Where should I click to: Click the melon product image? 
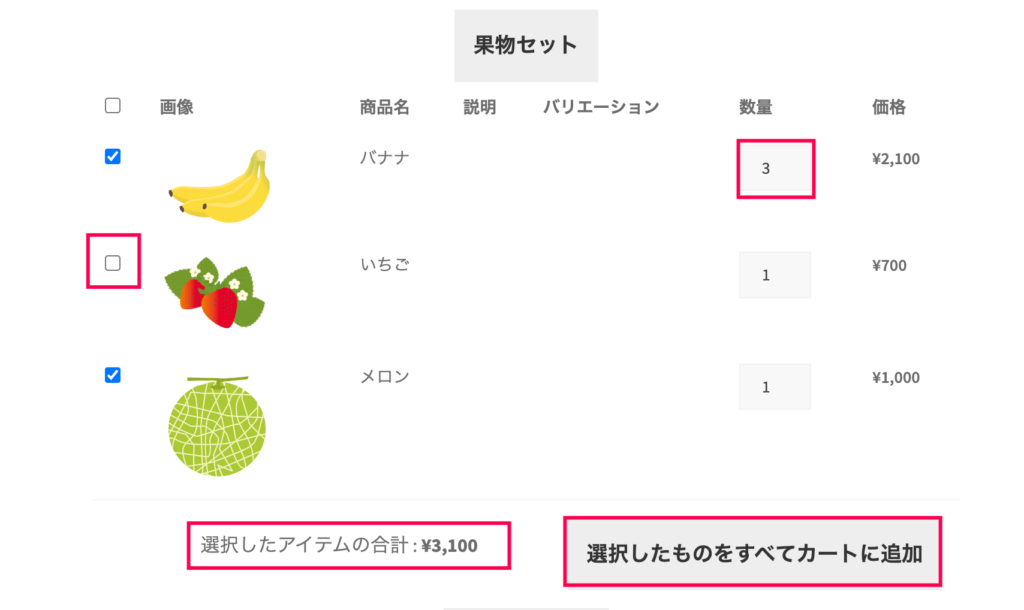click(x=217, y=426)
